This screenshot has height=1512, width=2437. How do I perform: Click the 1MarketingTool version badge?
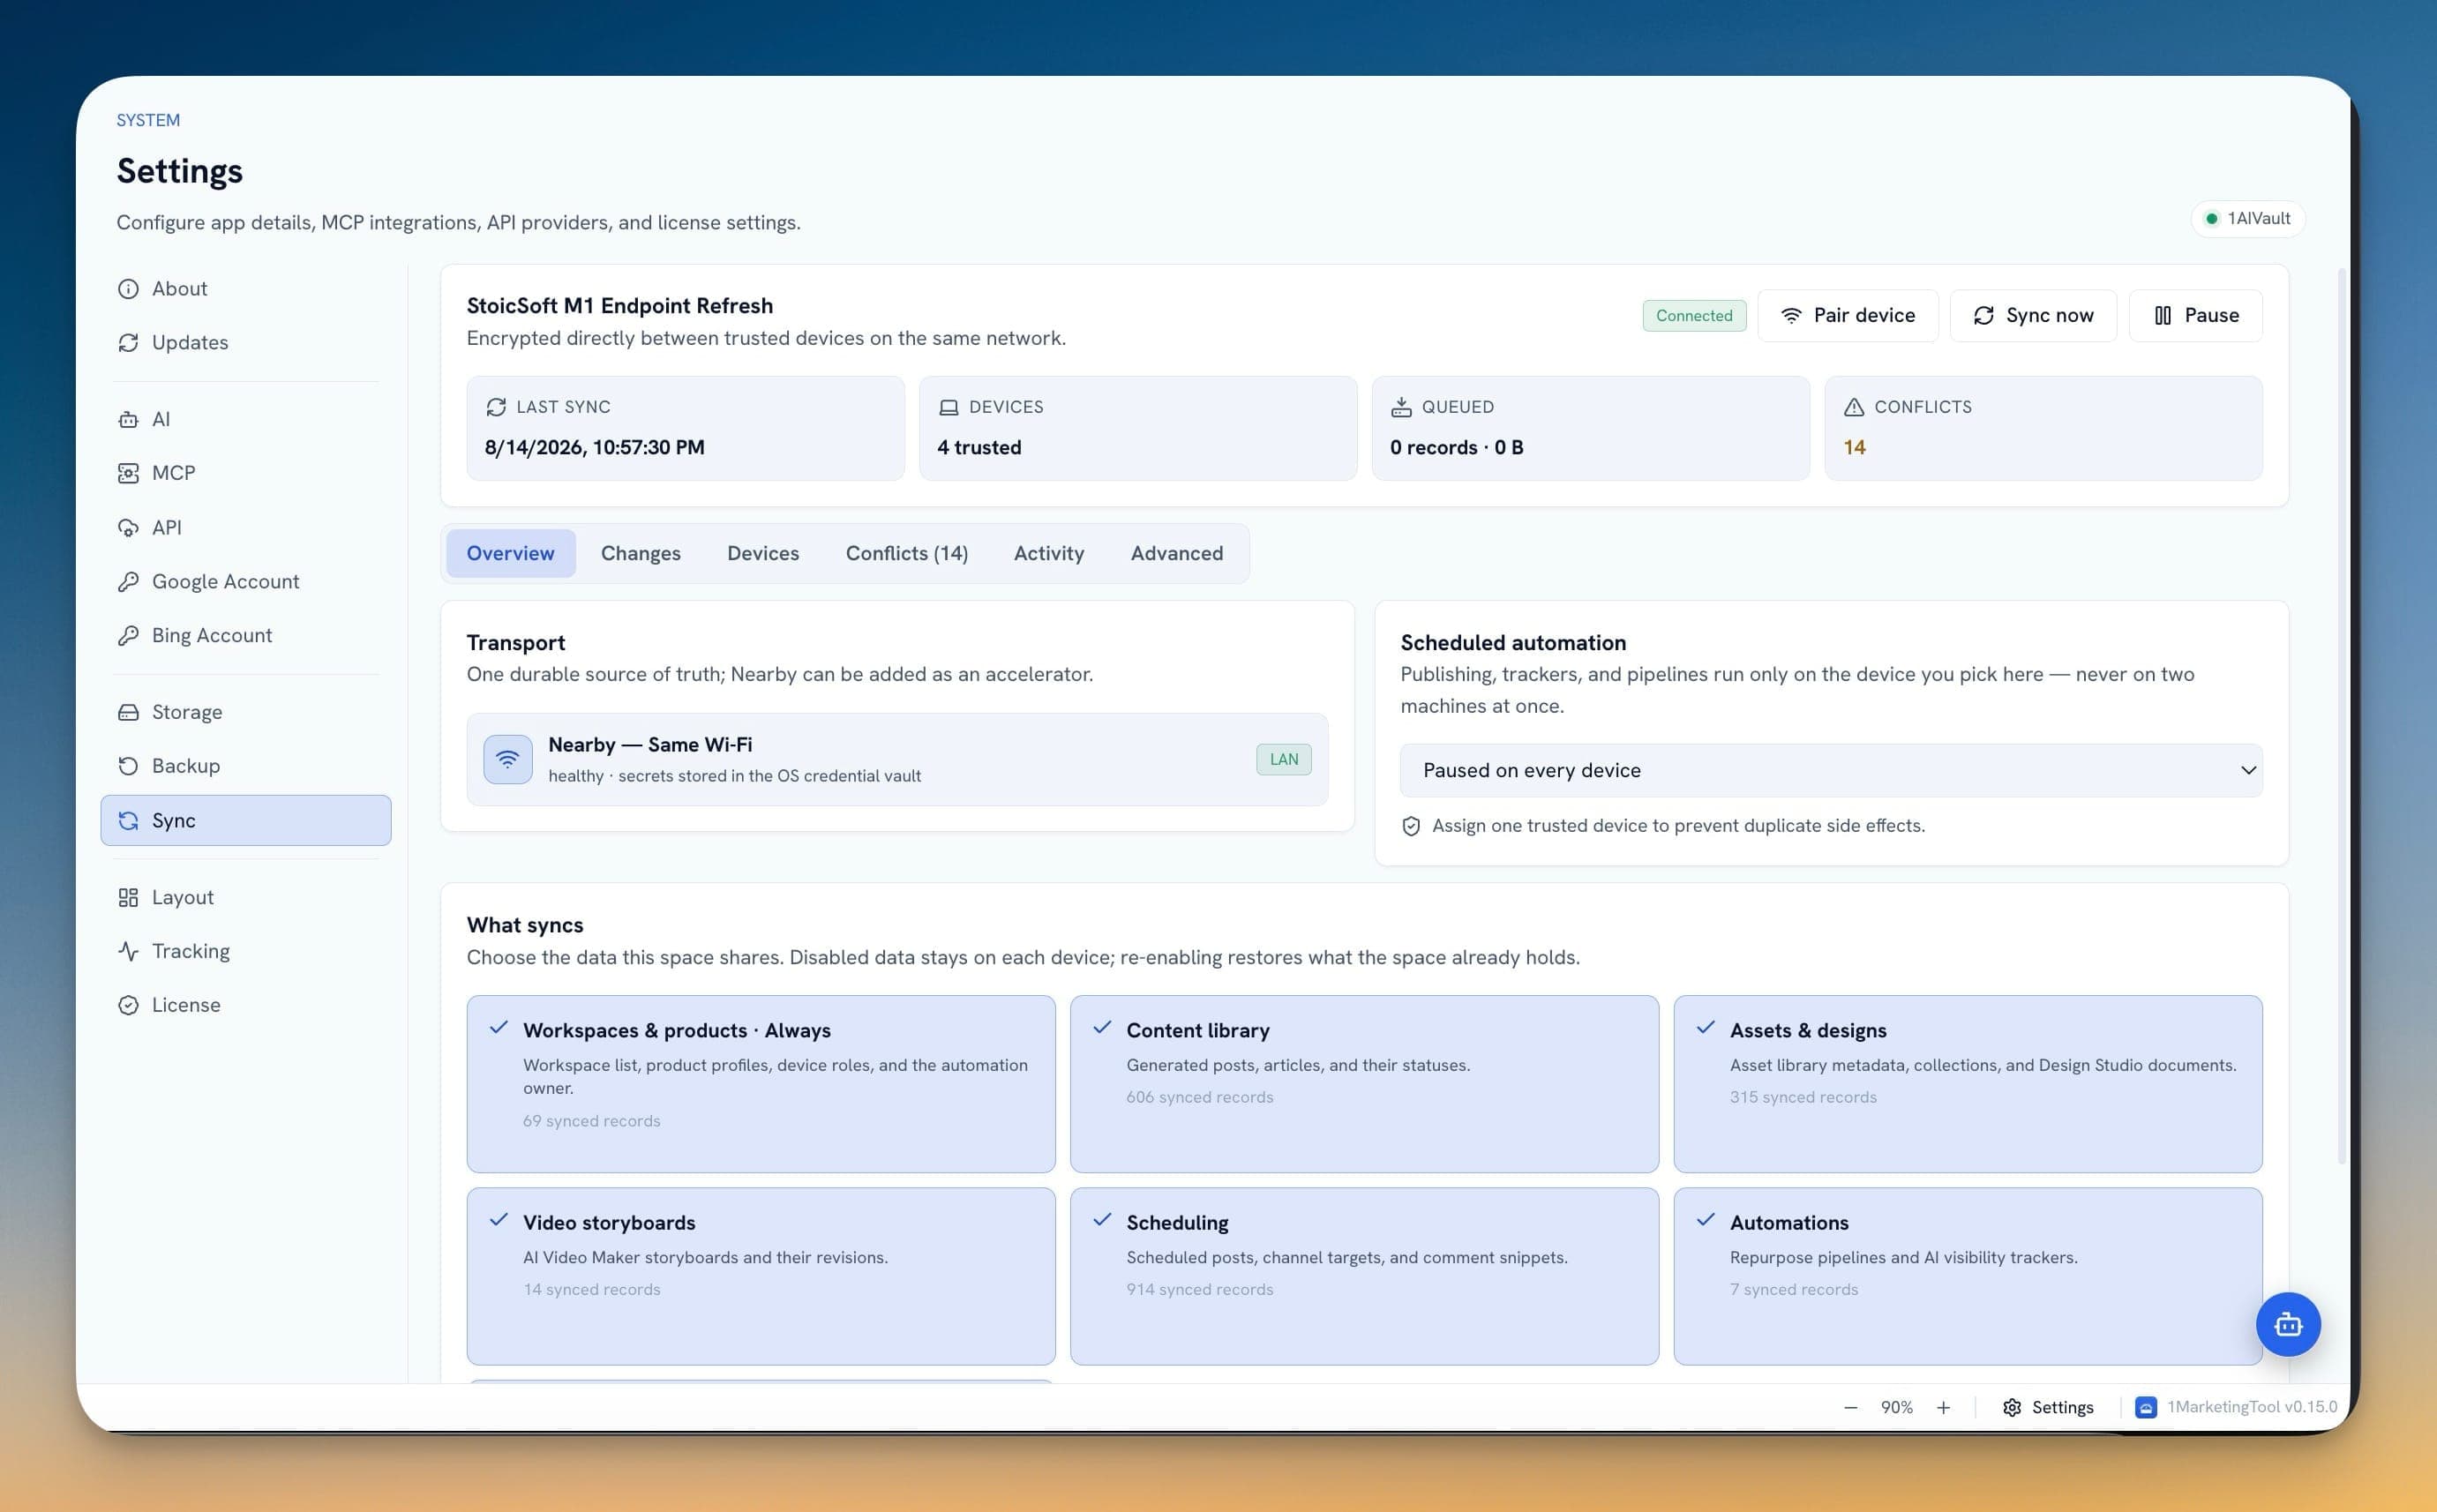click(2236, 1407)
